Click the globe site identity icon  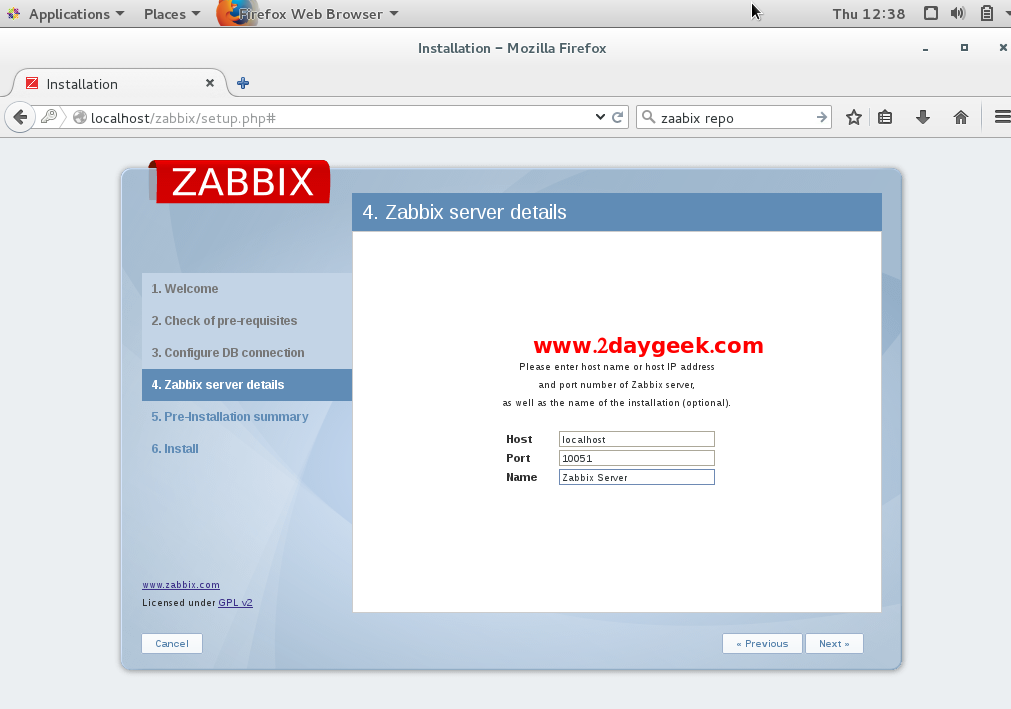80,117
